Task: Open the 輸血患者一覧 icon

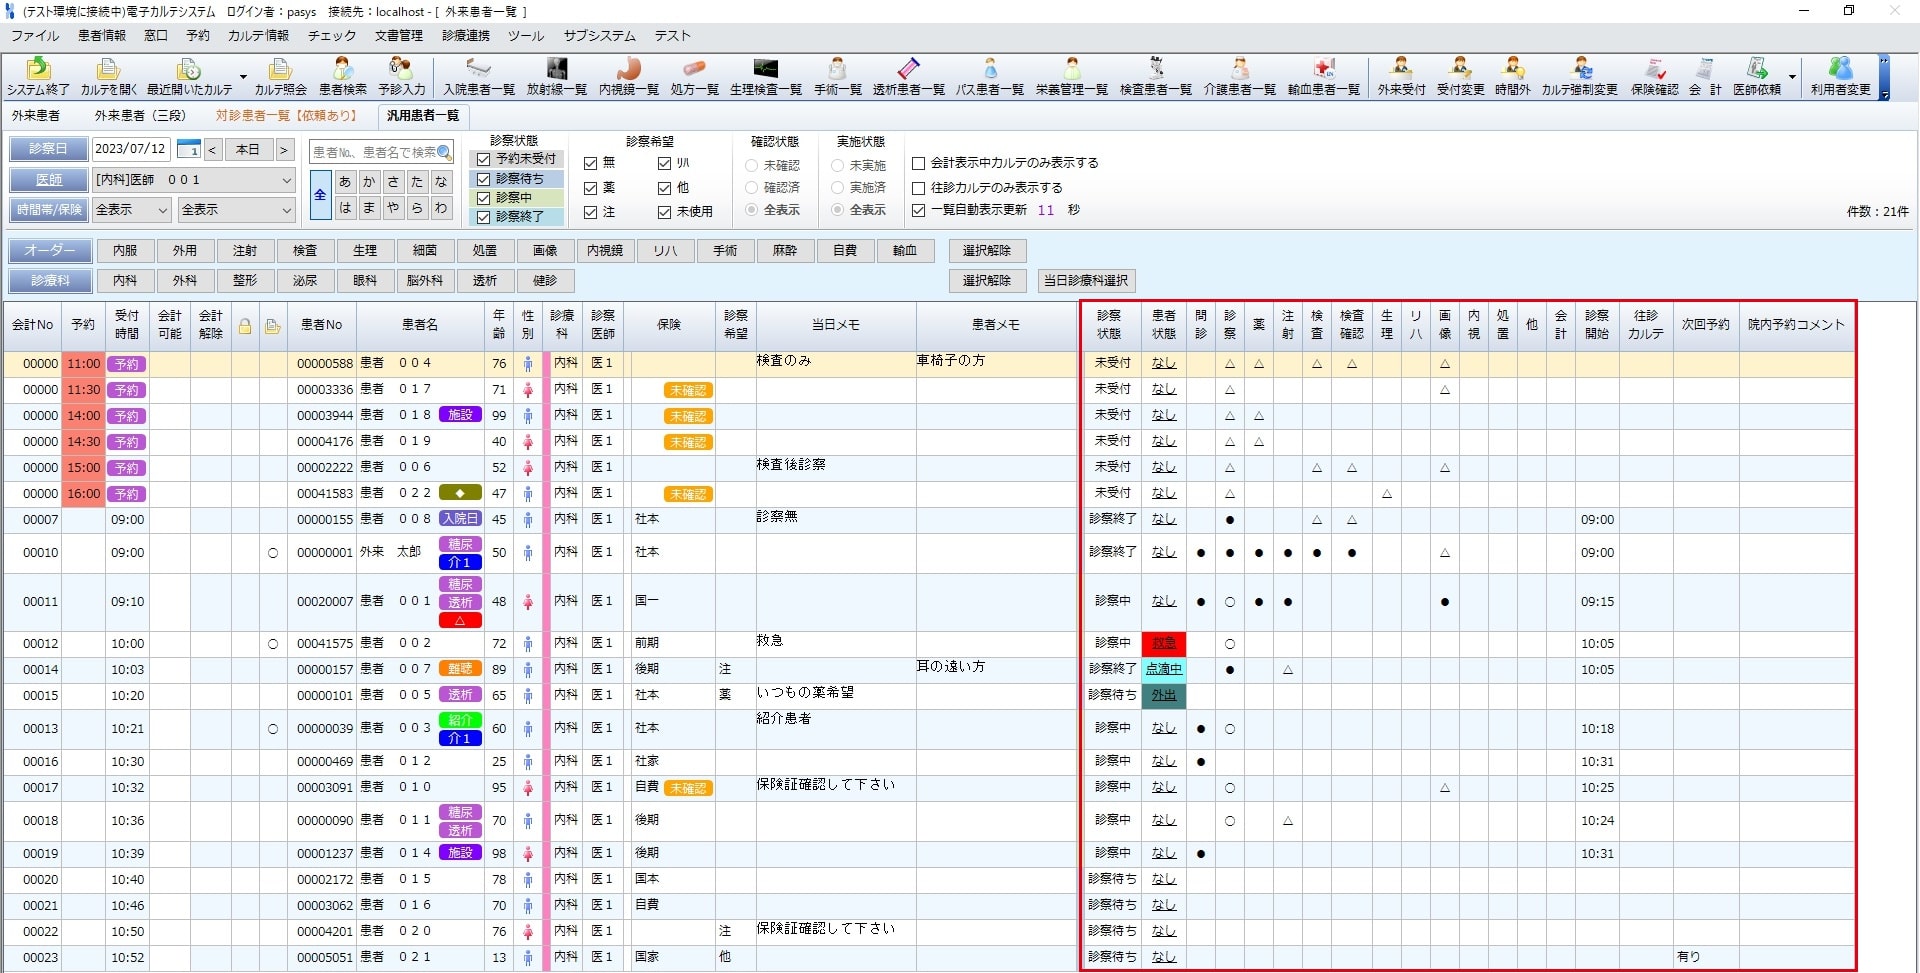Action: click(x=1324, y=77)
